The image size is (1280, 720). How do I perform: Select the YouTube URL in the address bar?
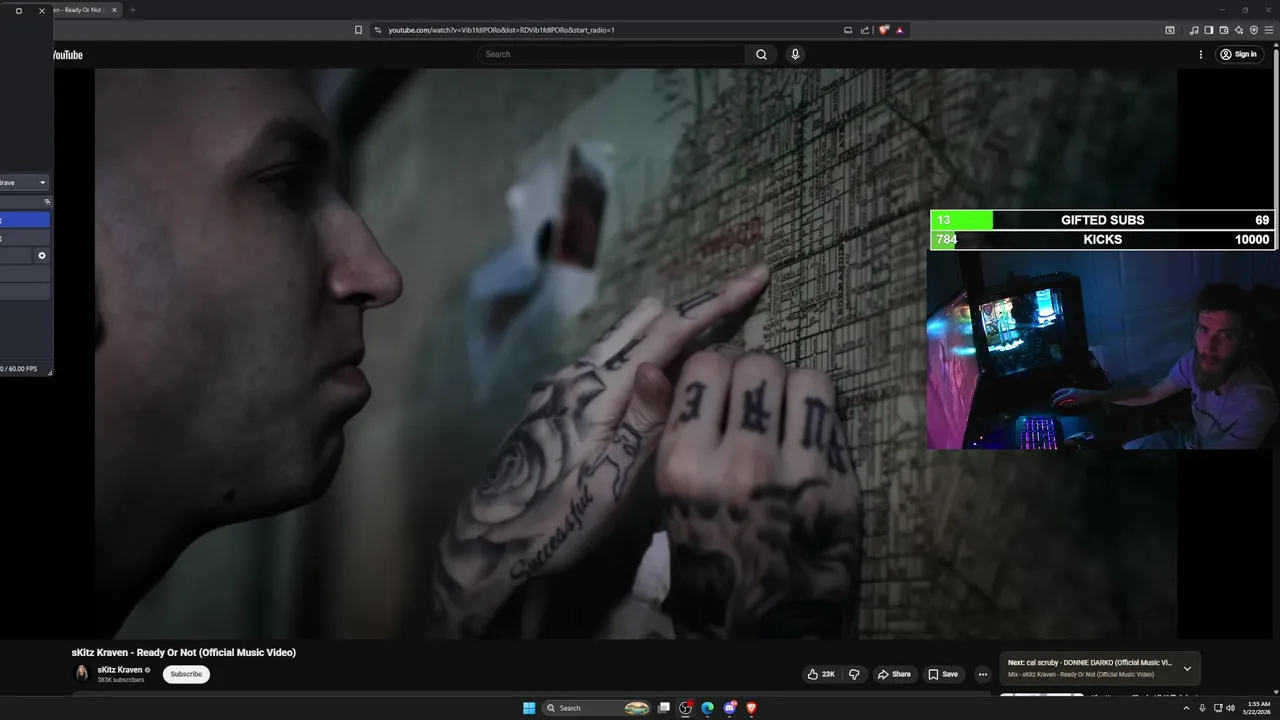tap(501, 30)
